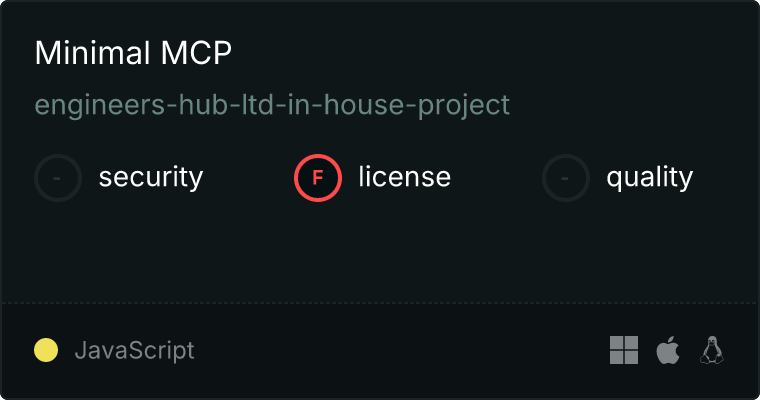
Task: Click the dash placeholder beside the security label
Action: click(57, 178)
